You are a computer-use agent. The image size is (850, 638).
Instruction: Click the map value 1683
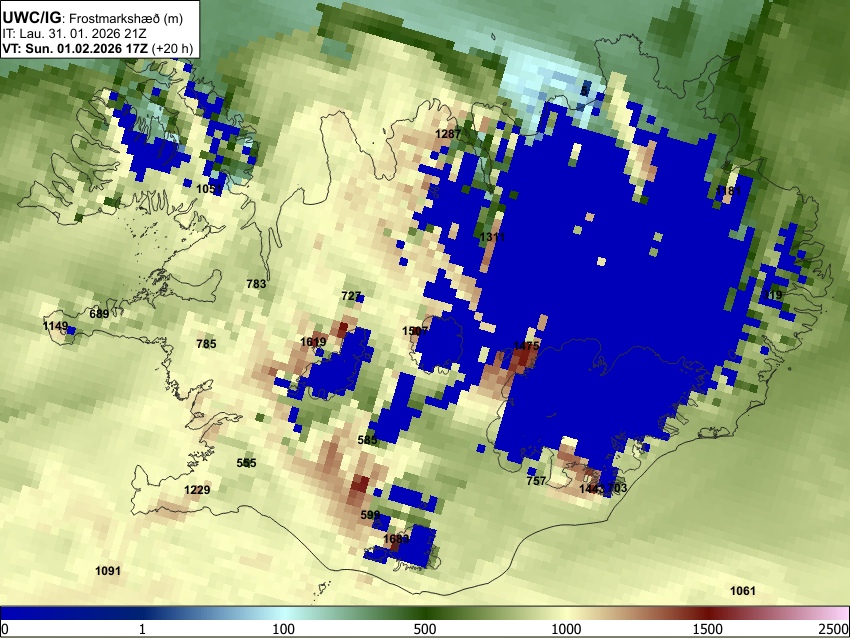(396, 539)
